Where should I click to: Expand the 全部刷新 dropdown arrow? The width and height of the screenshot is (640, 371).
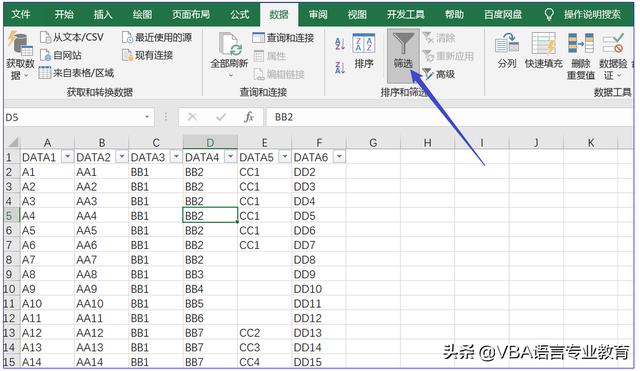pyautogui.click(x=231, y=75)
